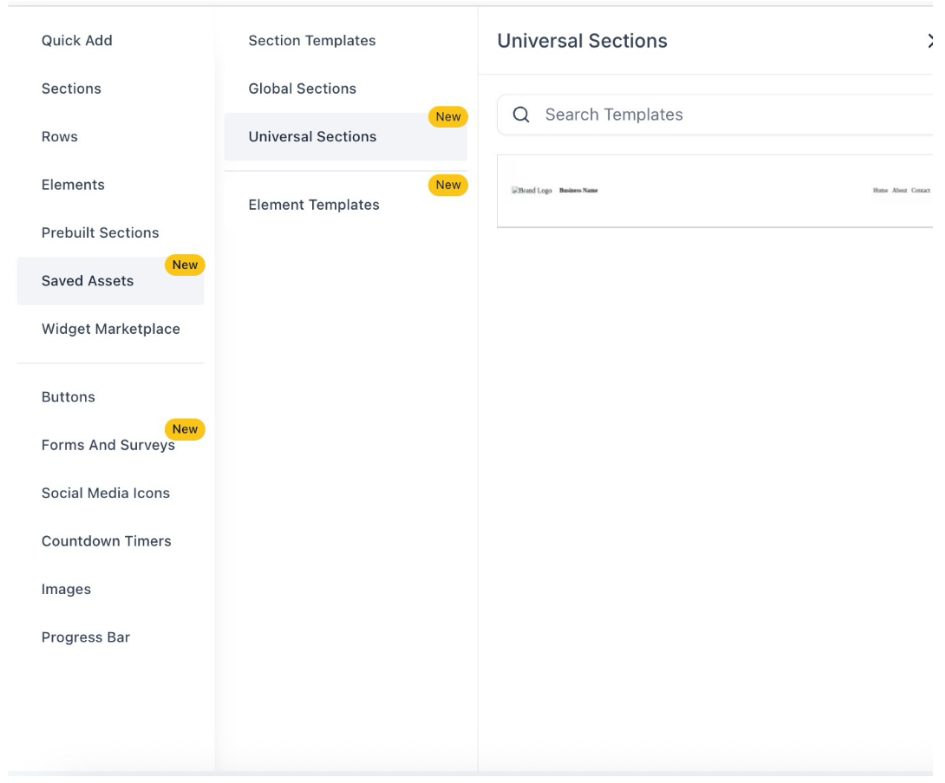Select the Saved Assets item

87,281
